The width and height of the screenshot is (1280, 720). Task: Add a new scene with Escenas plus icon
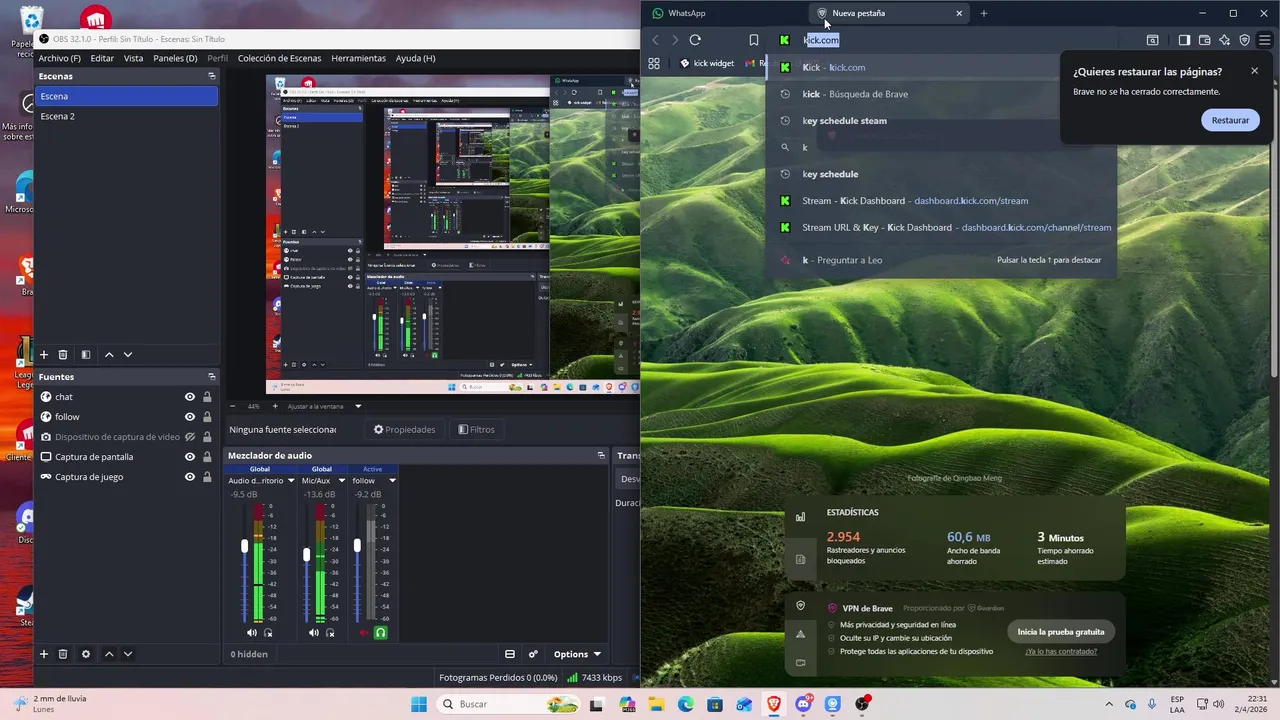44,354
